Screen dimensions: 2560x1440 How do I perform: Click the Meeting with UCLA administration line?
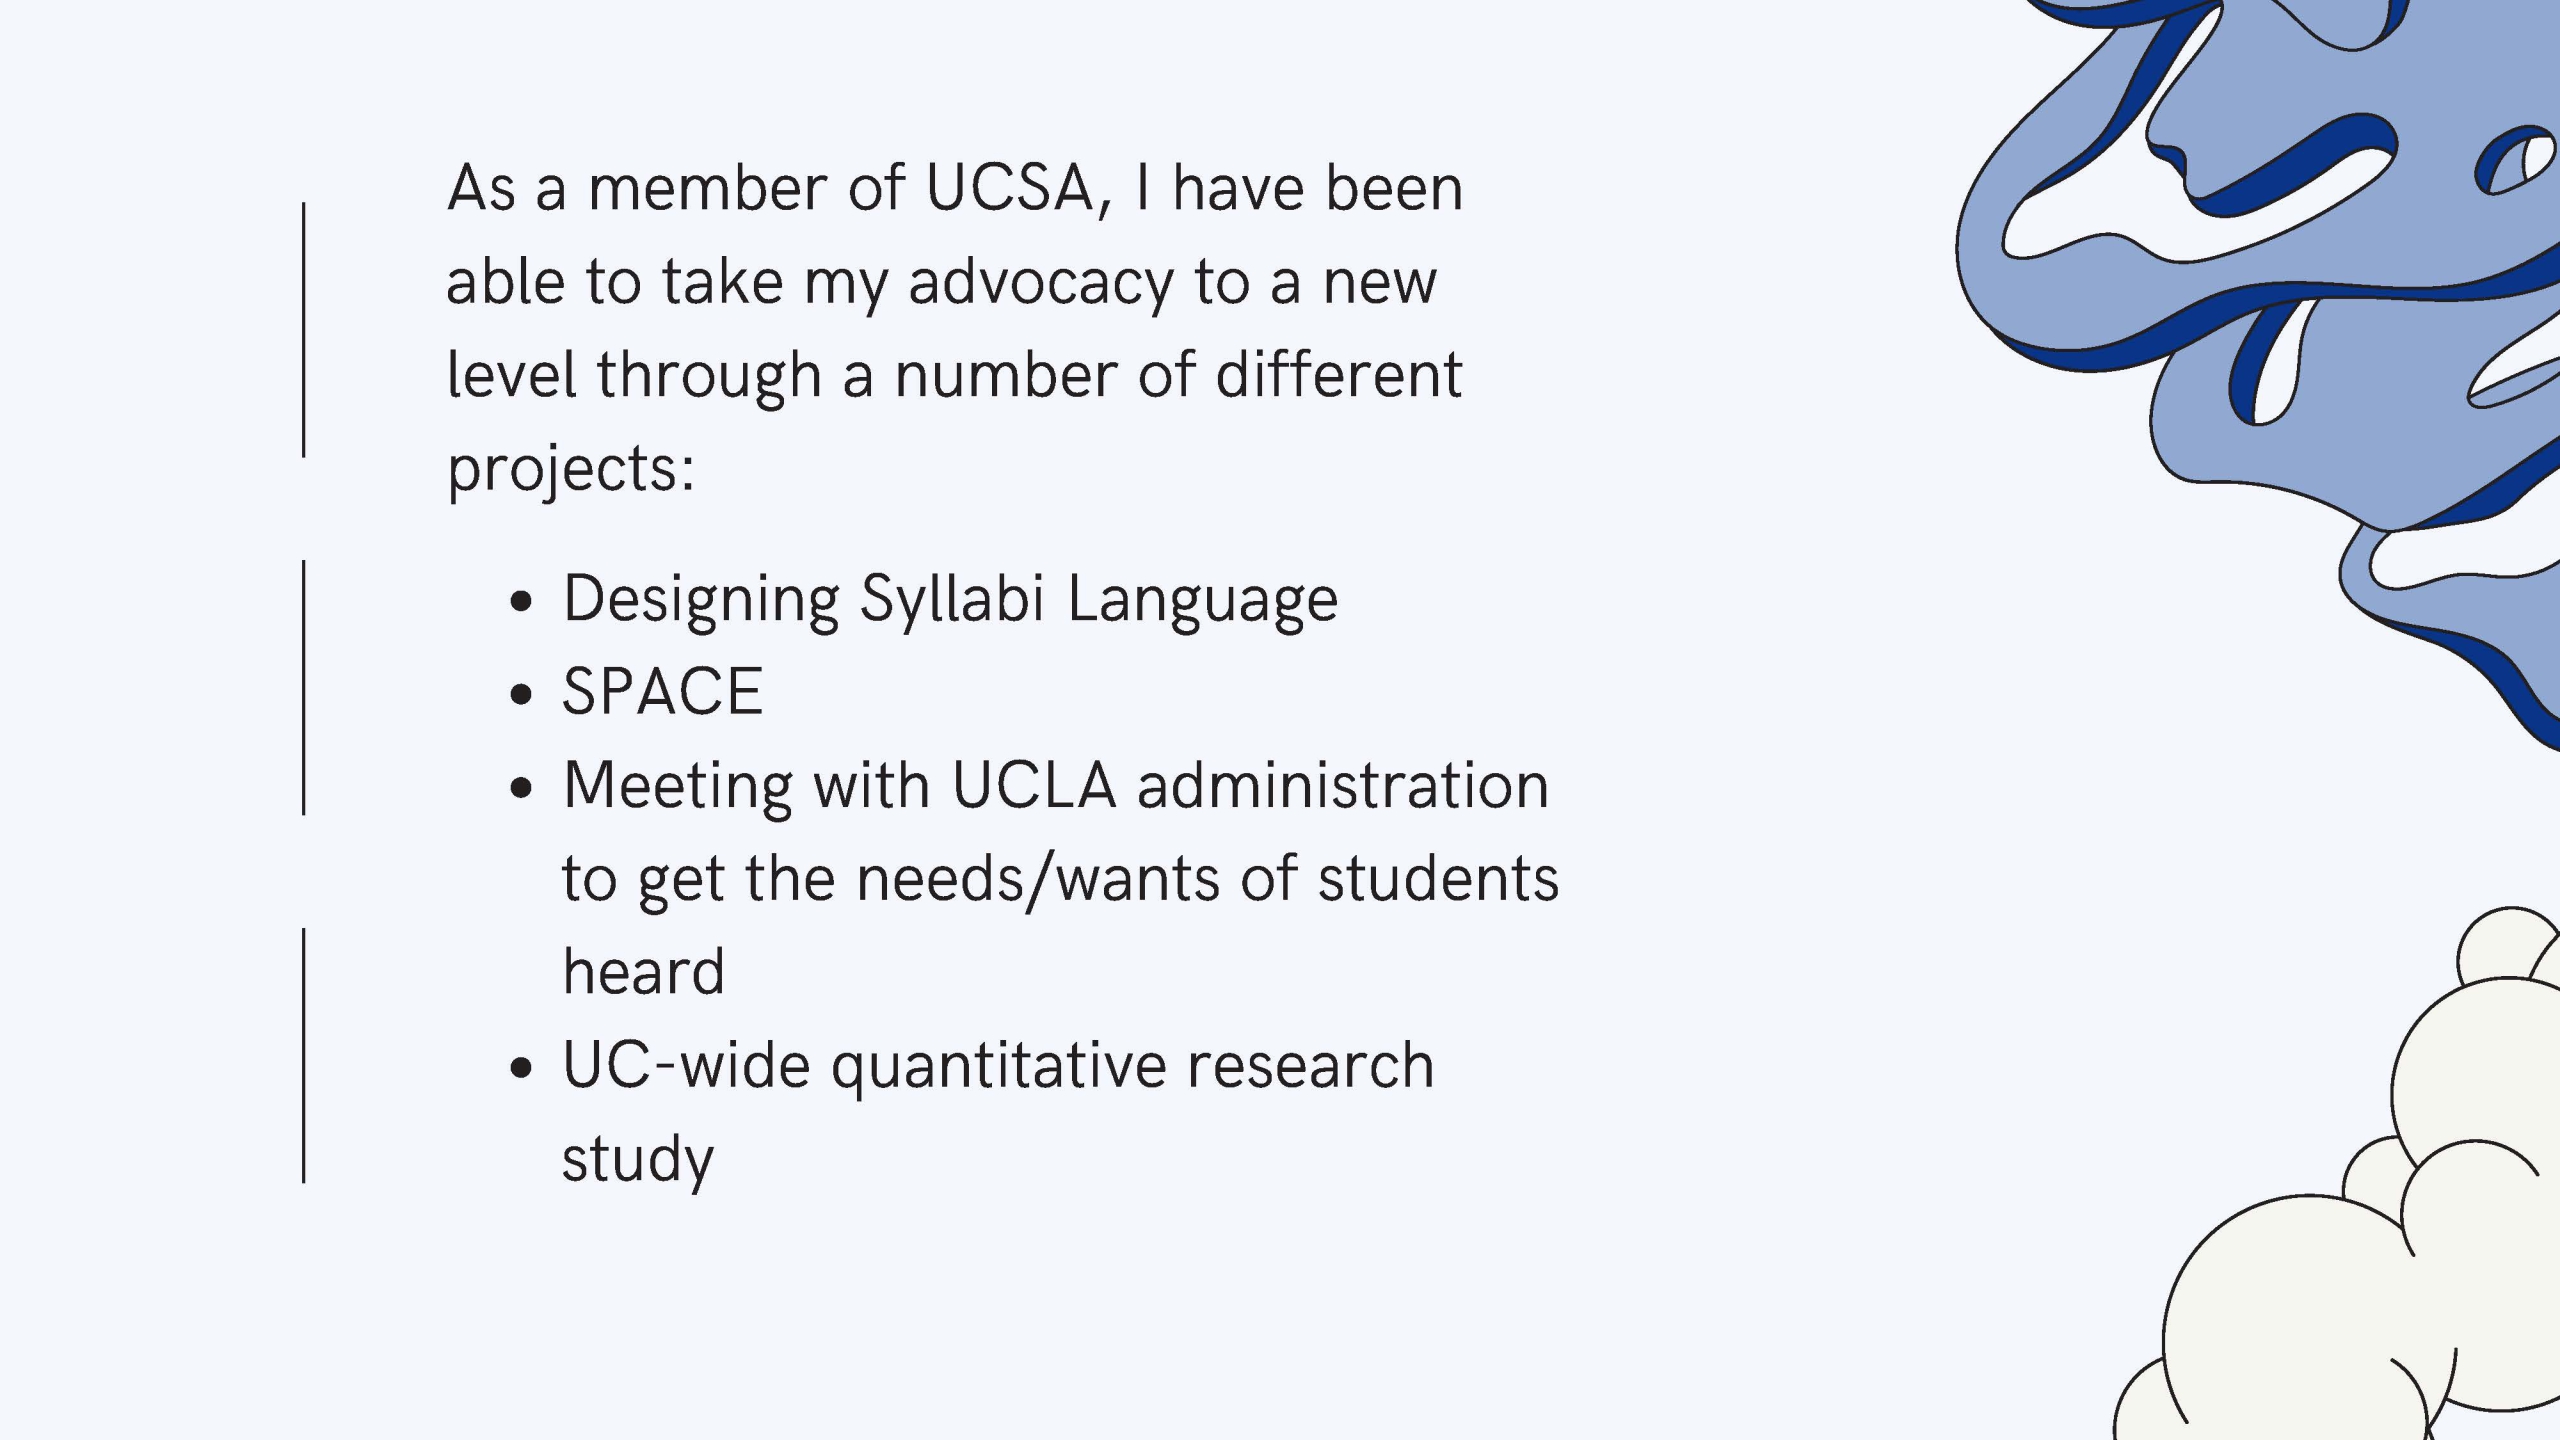(1056, 786)
